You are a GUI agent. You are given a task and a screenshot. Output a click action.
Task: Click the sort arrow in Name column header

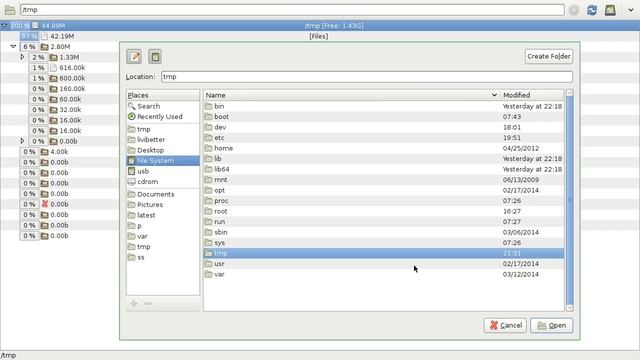click(x=494, y=95)
